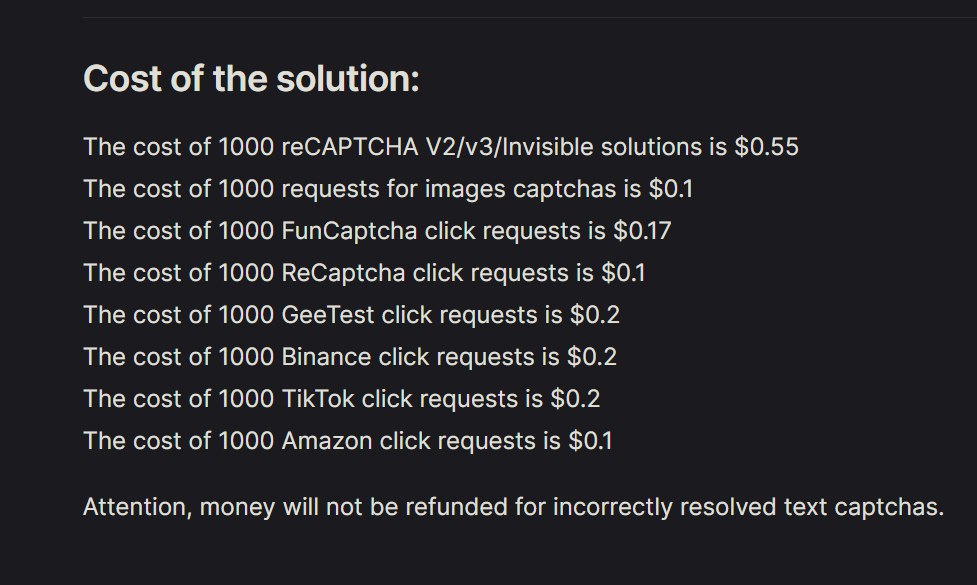Viewport: 977px width, 585px height.
Task: Click the 'Cost of the solution:' heading
Action: (x=251, y=78)
